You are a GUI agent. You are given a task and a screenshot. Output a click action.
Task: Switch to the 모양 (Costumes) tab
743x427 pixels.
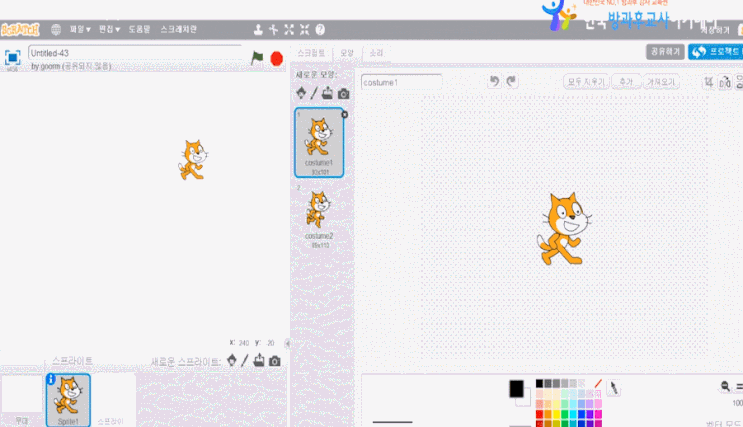point(347,53)
